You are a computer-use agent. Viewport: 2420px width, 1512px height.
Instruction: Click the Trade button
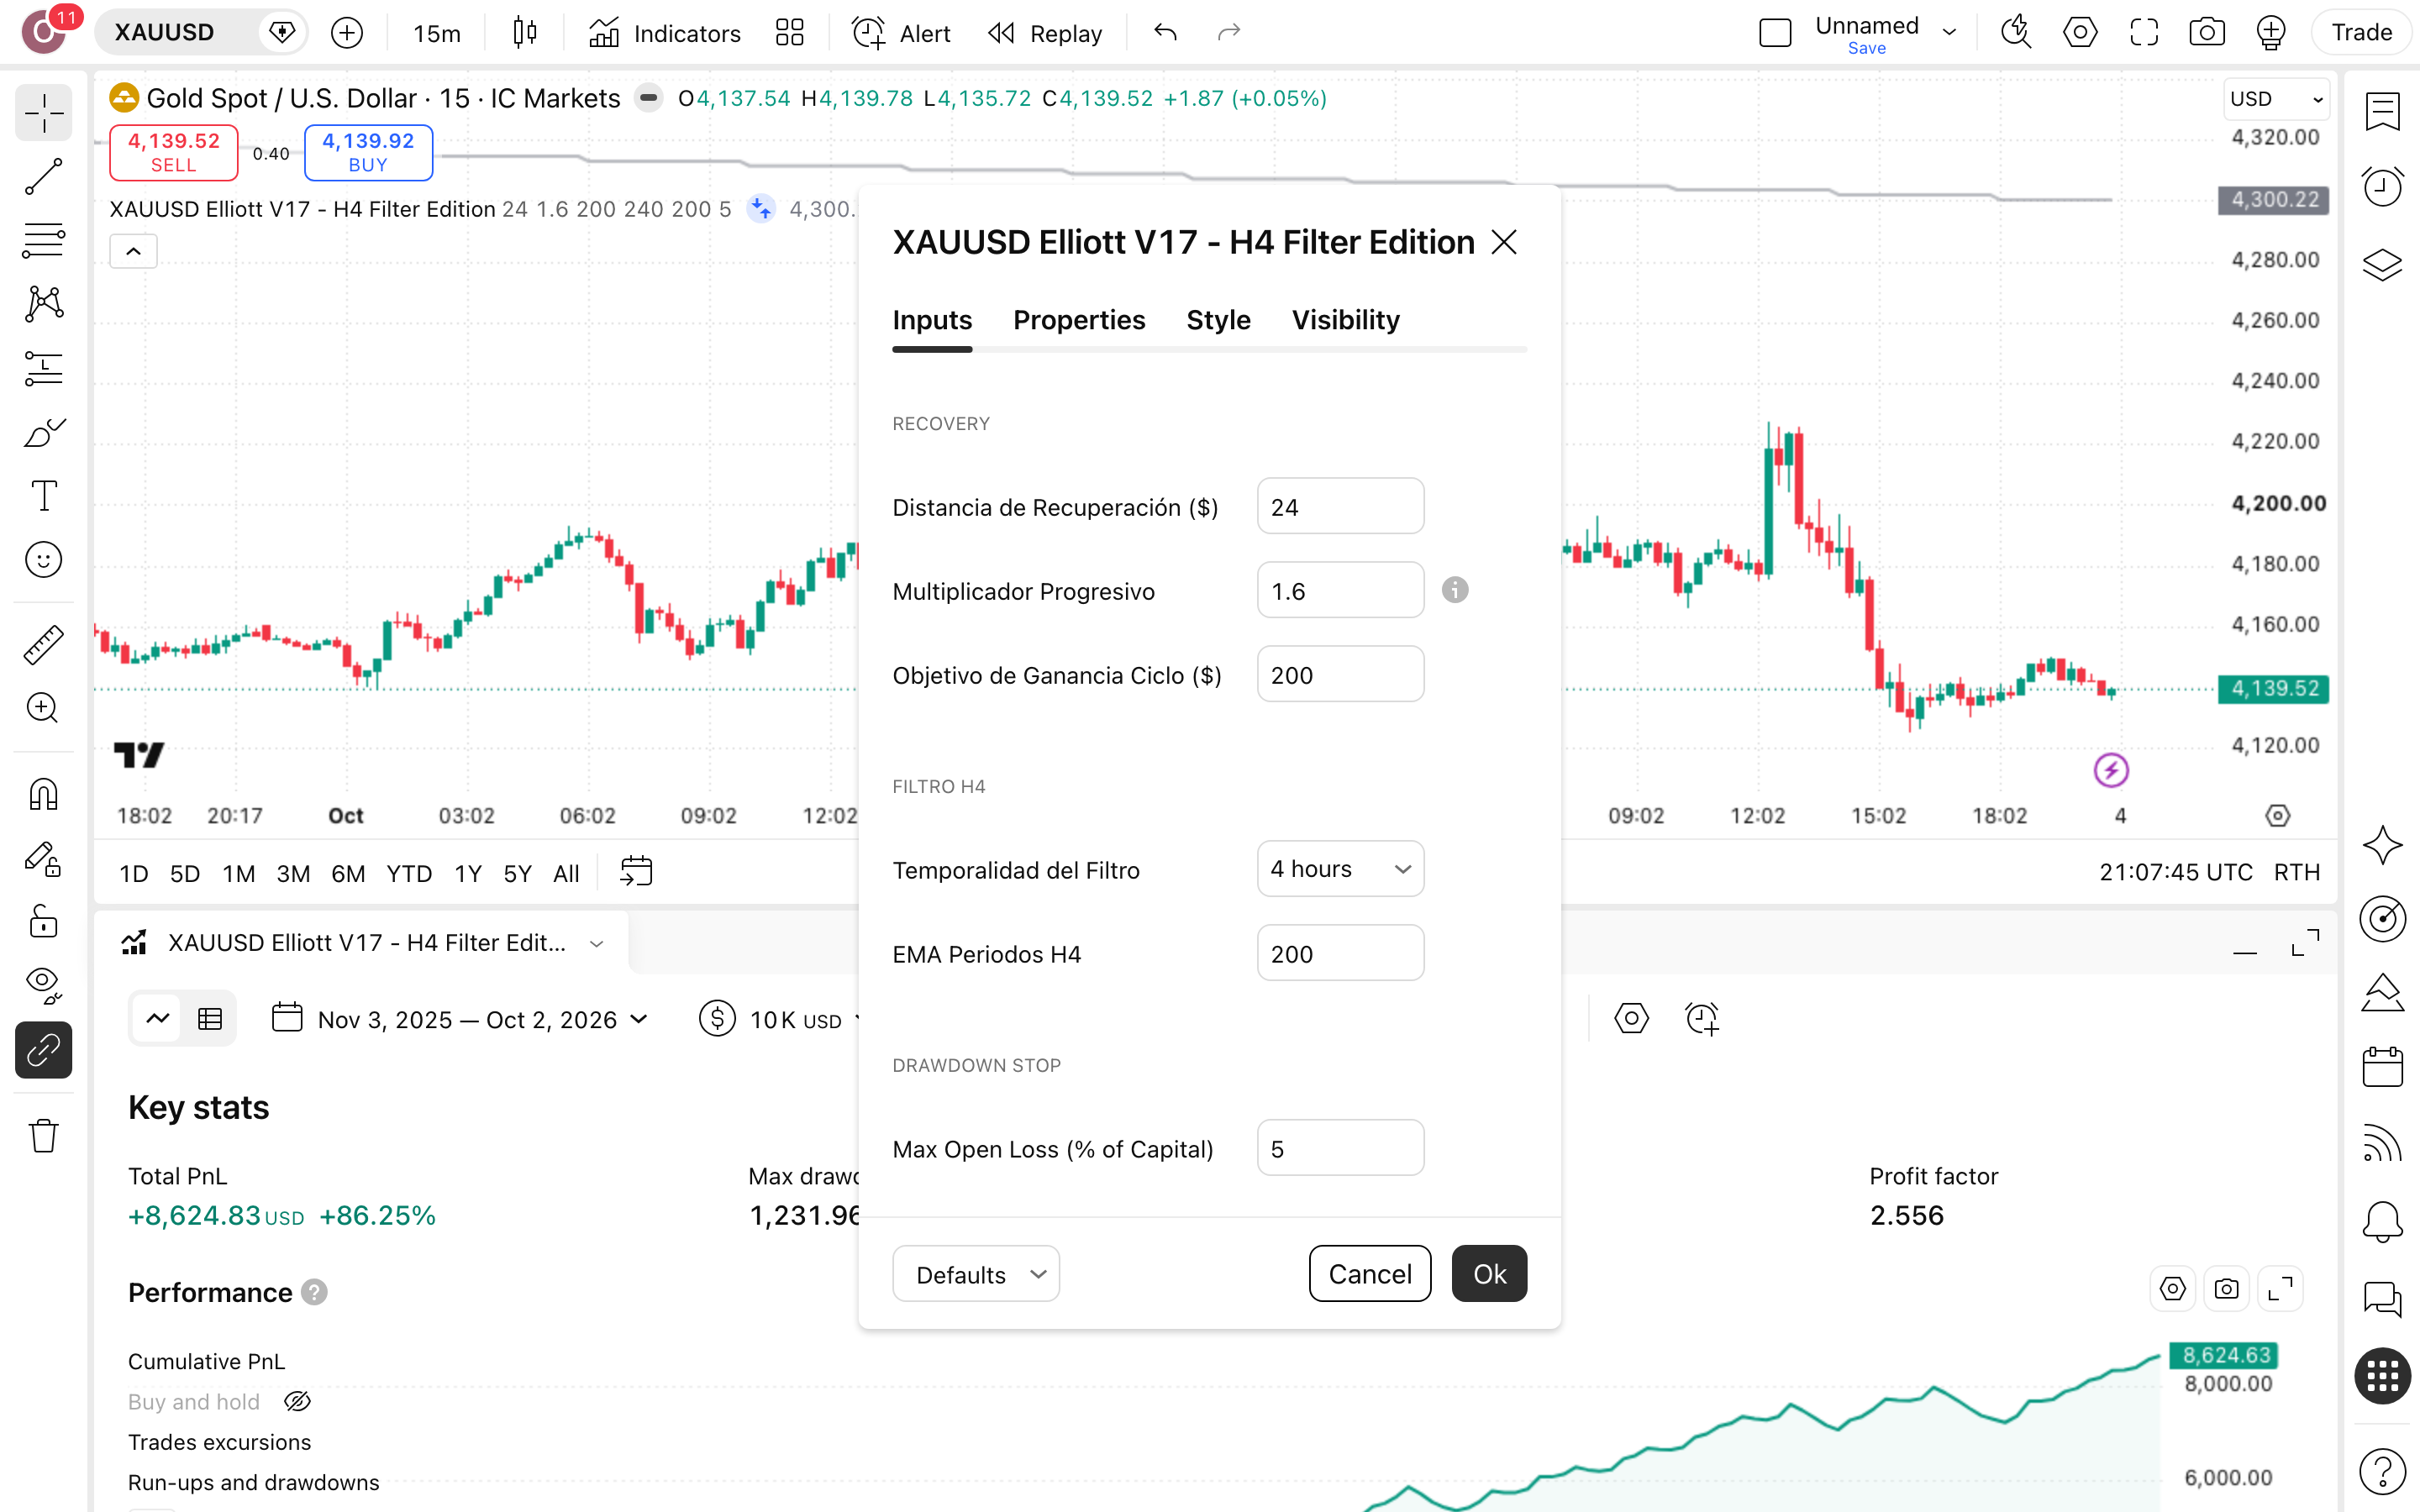pos(2362,33)
